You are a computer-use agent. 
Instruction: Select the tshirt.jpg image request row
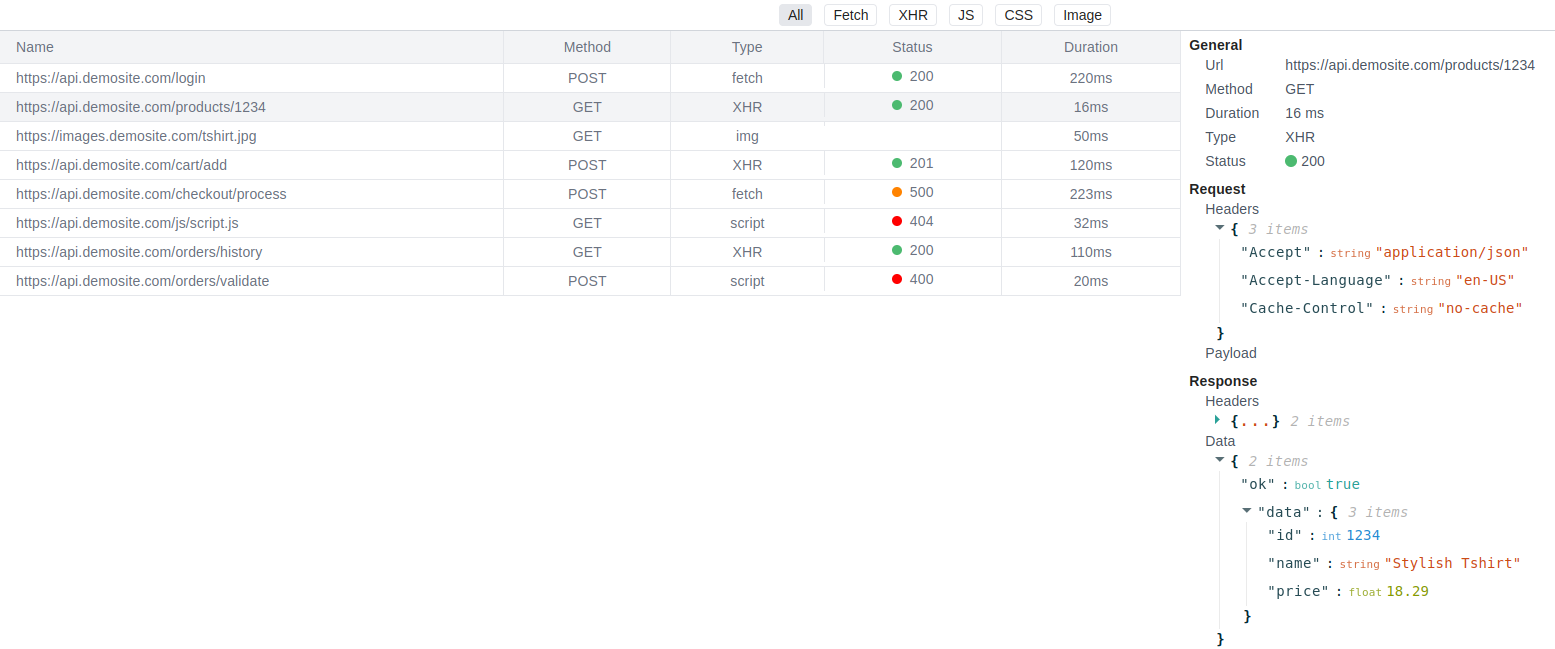136,136
